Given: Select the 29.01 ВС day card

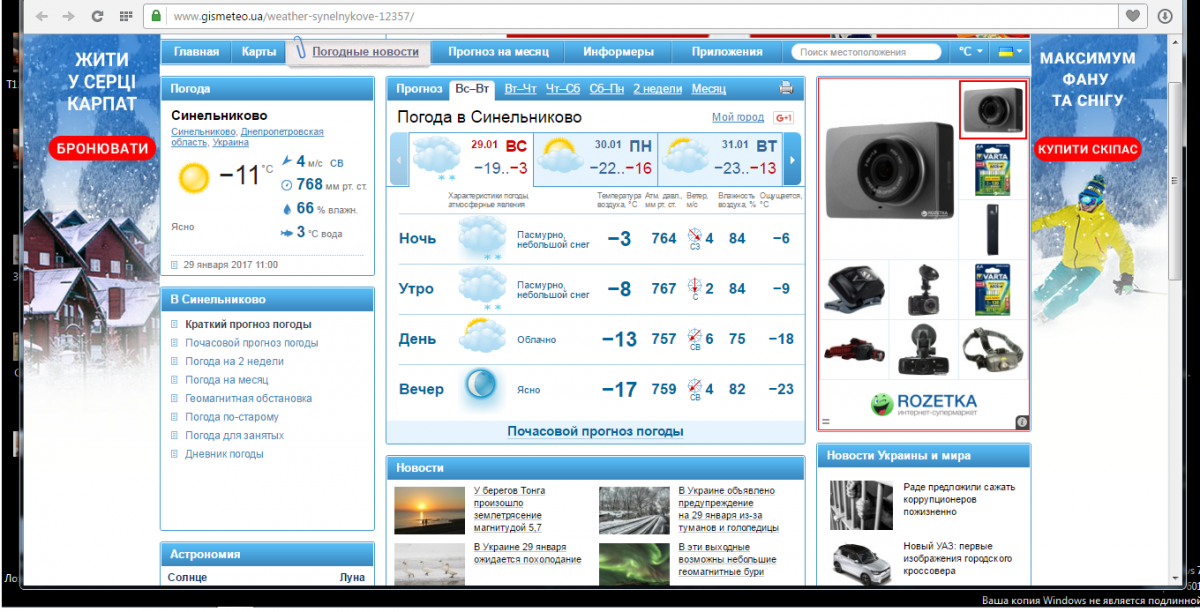Looking at the screenshot, I should (x=471, y=161).
